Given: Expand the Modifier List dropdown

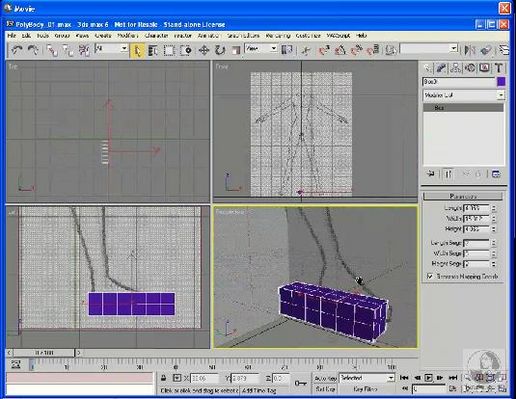Looking at the screenshot, I should pos(501,95).
